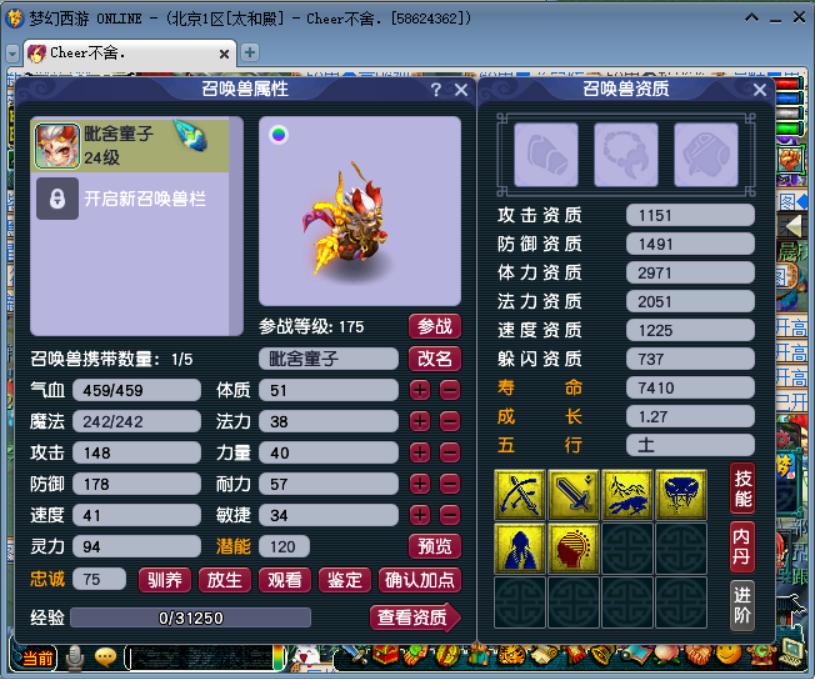Click the 观看 button

pos(285,580)
